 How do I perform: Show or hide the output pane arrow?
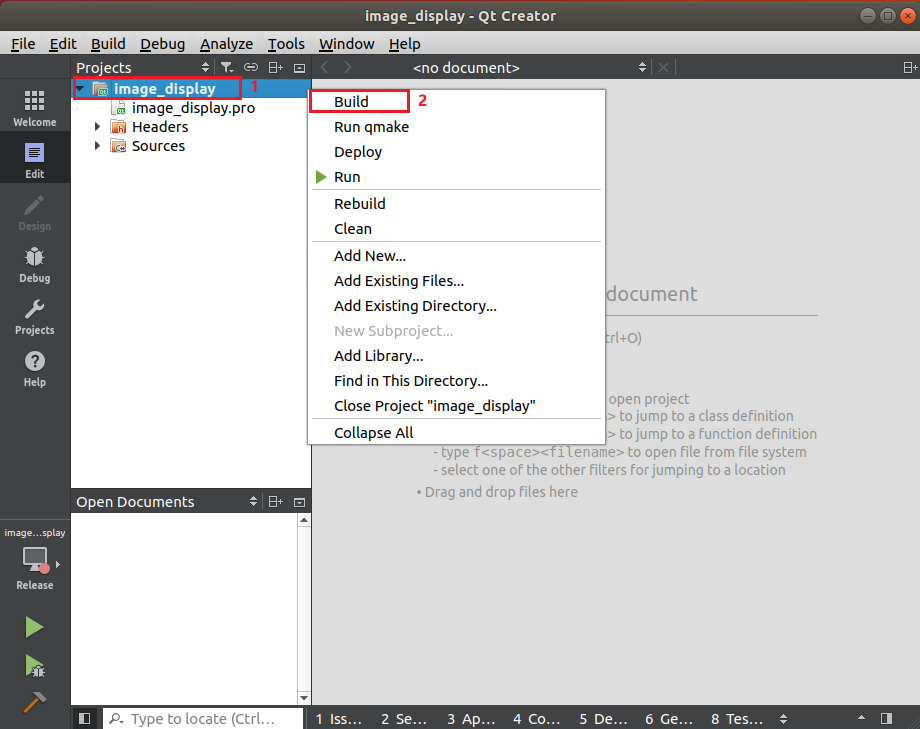tap(861, 718)
